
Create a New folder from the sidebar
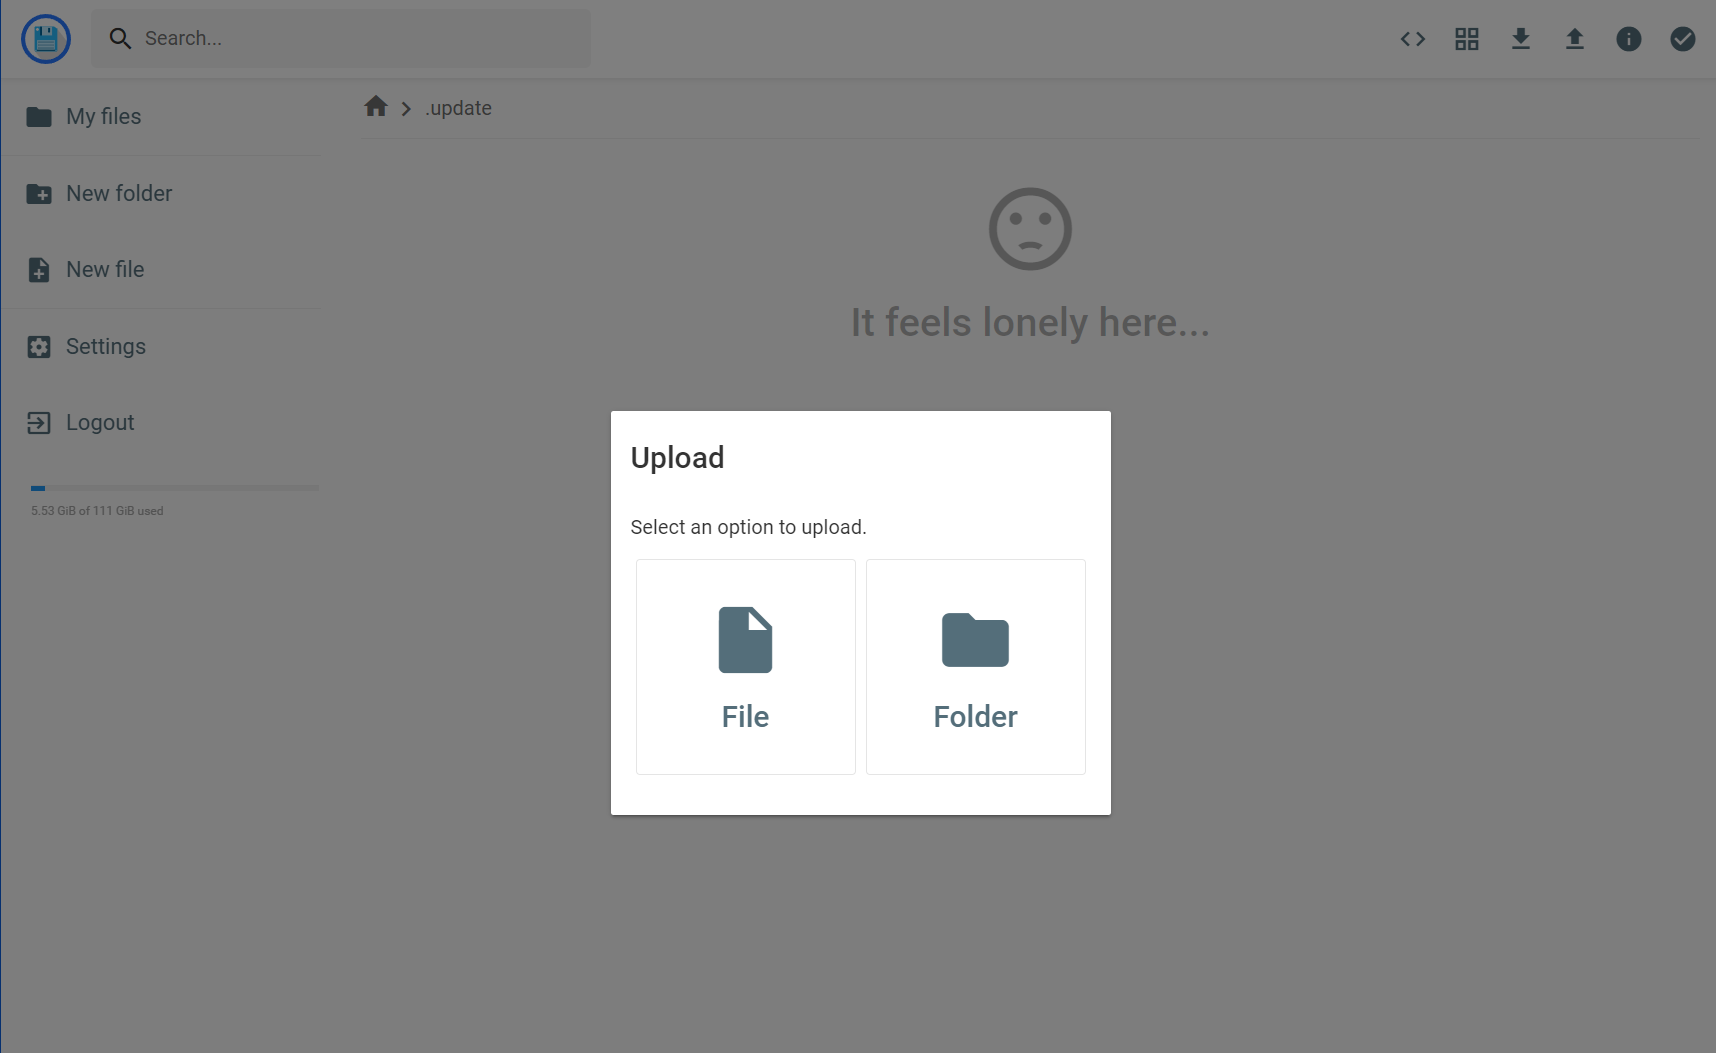pos(118,194)
